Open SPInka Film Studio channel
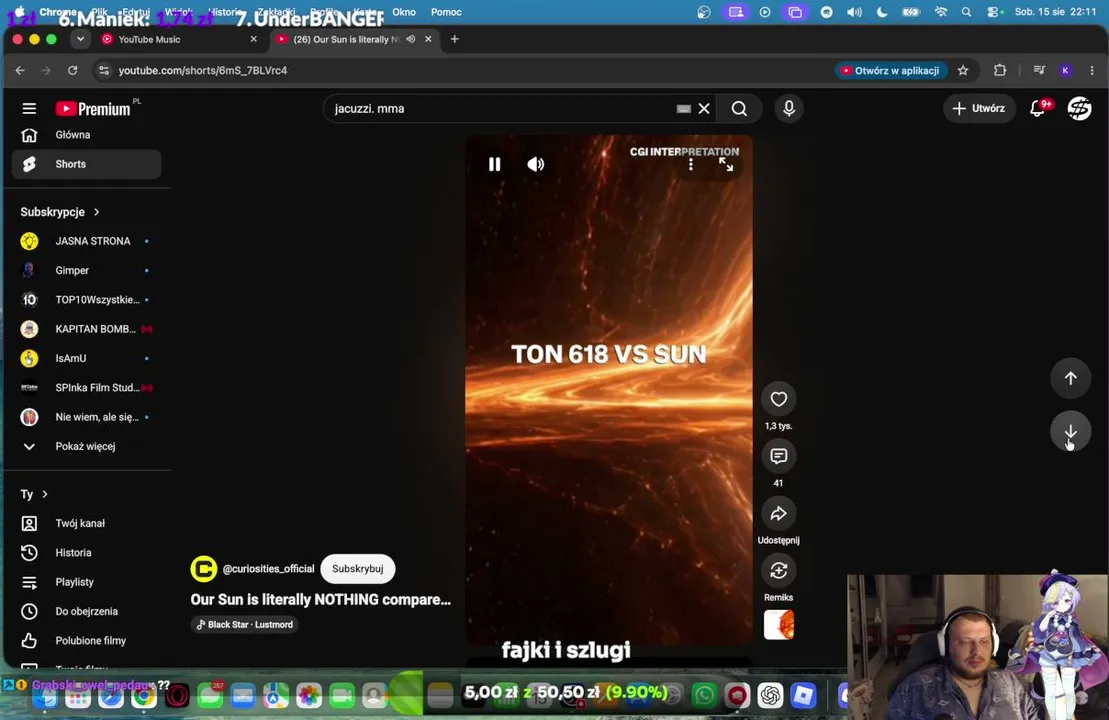The width and height of the screenshot is (1109, 720). [86, 388]
